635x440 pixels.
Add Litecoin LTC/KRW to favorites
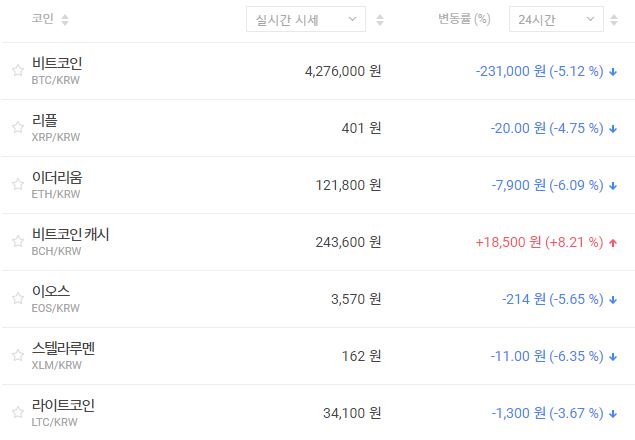pyautogui.click(x=17, y=413)
